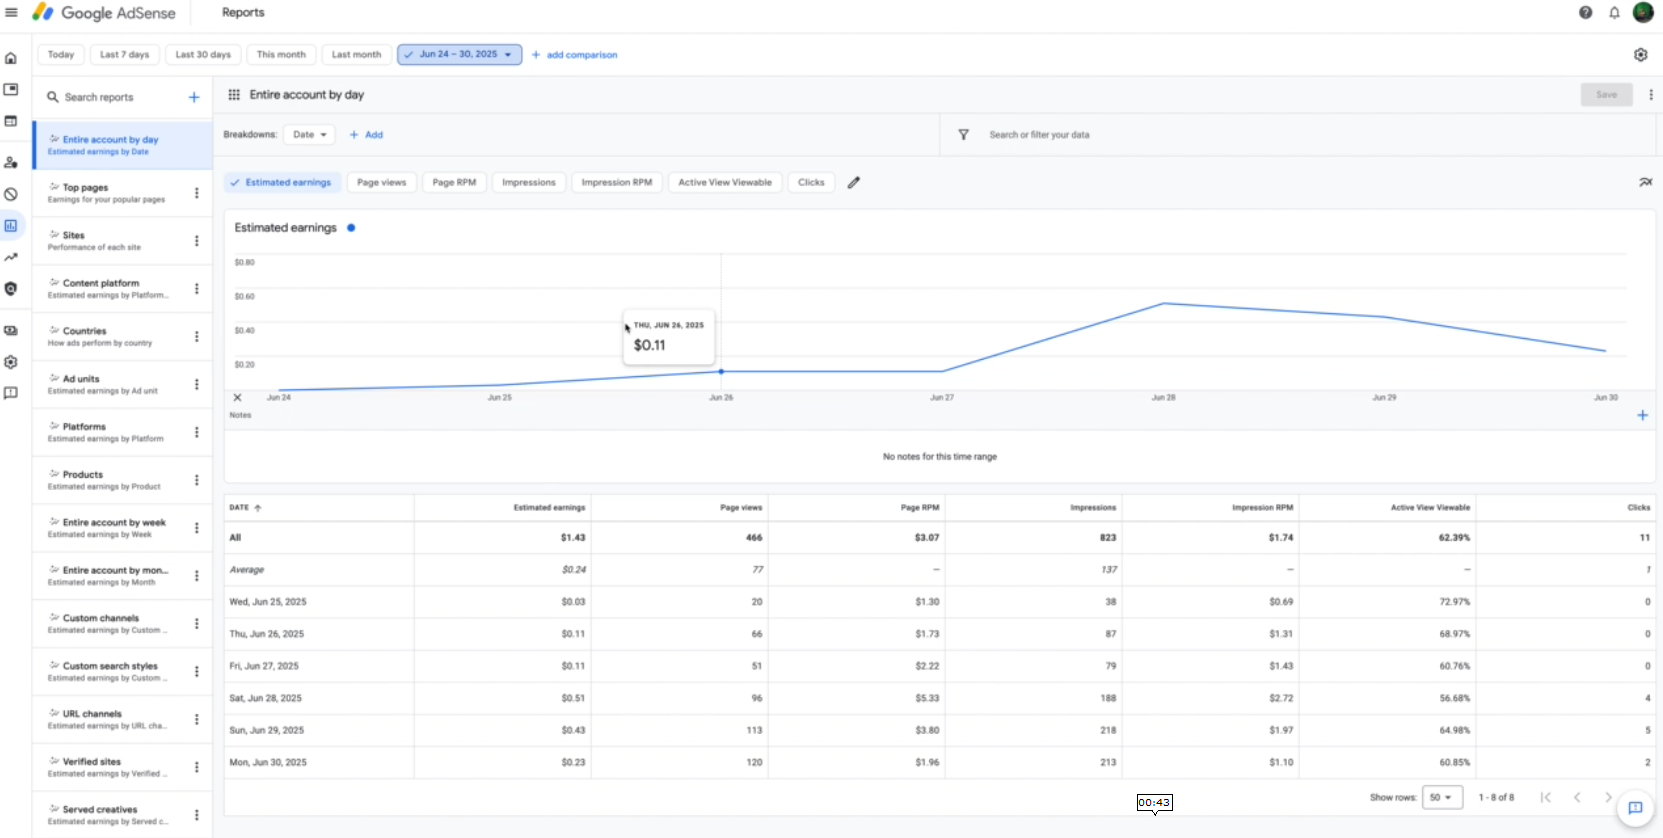1663x838 pixels.
Task: Open the account profile avatar
Action: 1643,12
